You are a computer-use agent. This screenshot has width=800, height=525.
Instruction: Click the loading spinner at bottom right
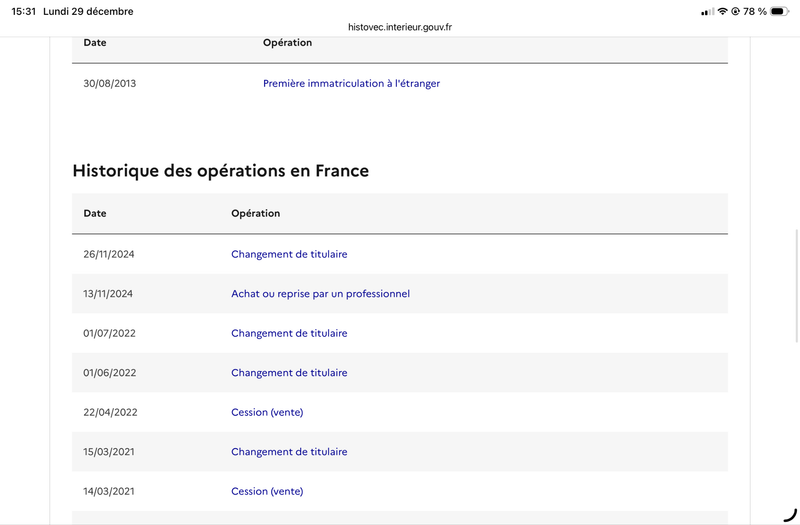(789, 515)
